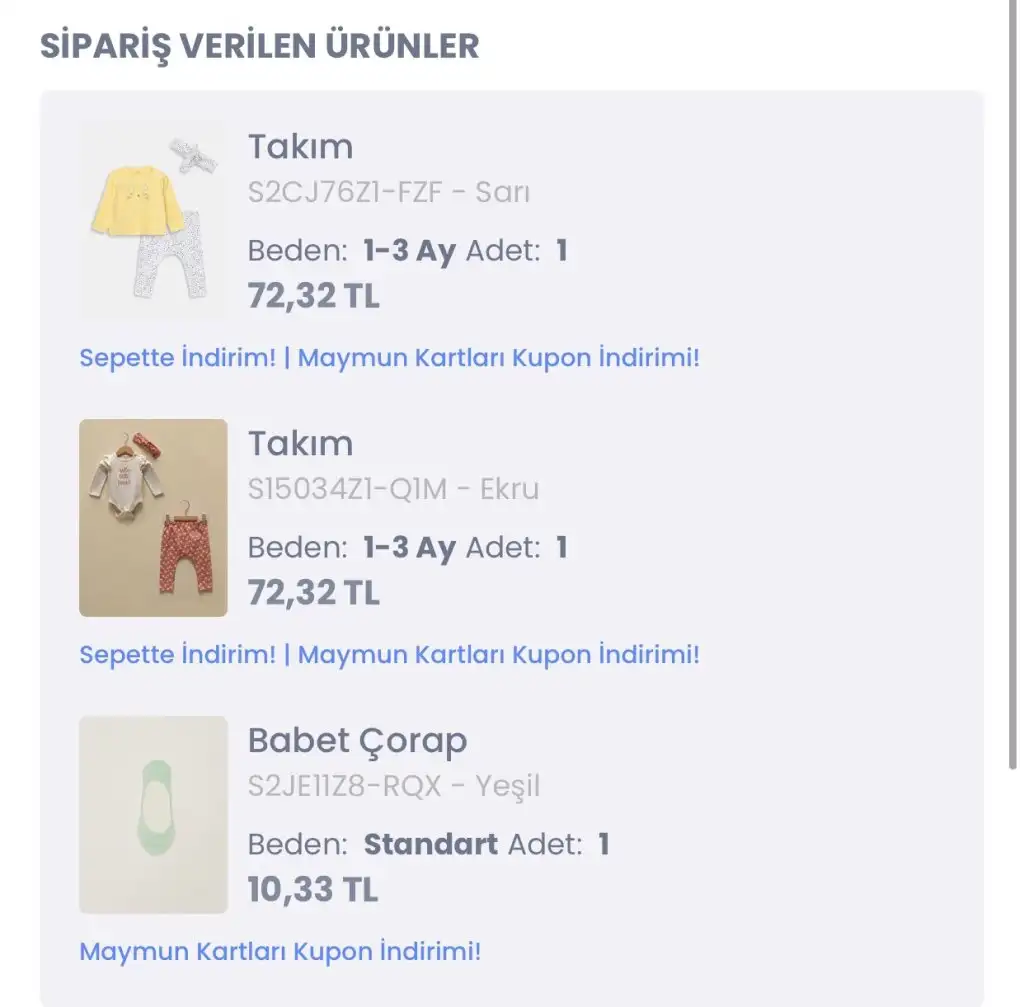Click the 1-3 Ay size of Sarı Takım
The width and height of the screenshot is (1024, 1007).
point(409,251)
